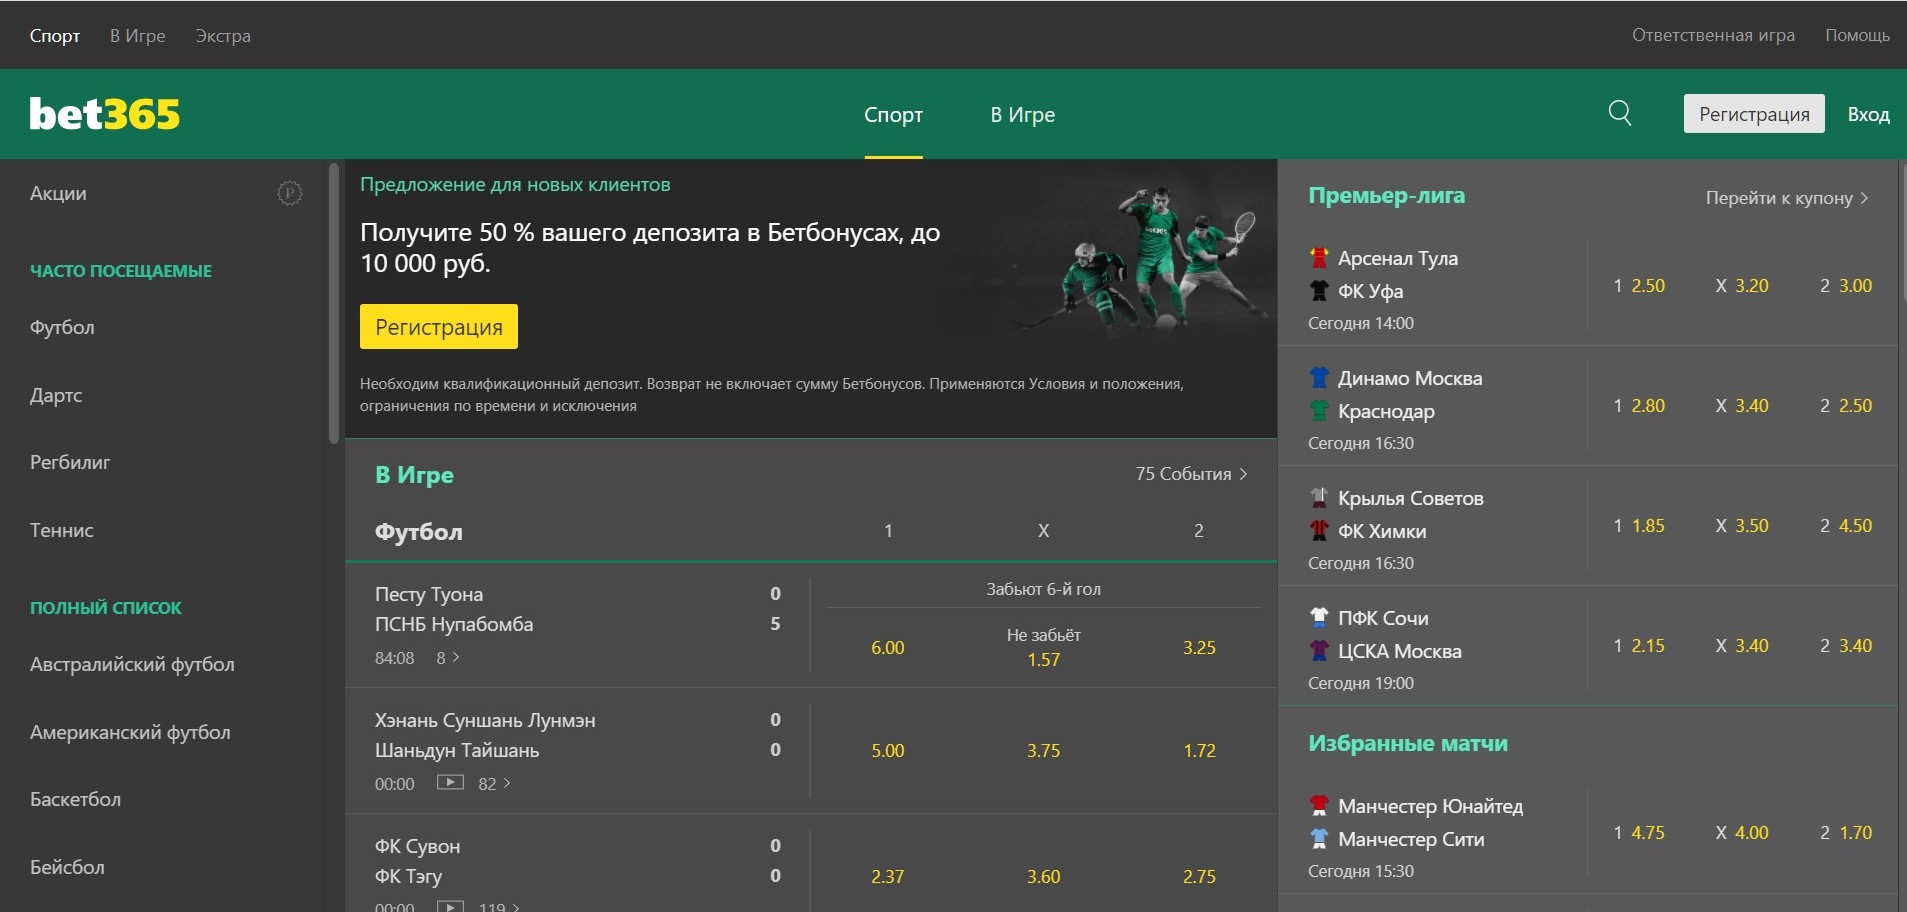Screen dimensions: 1907x912
Task: Click the ПФК Сочи jersey icon
Action: [1319, 618]
